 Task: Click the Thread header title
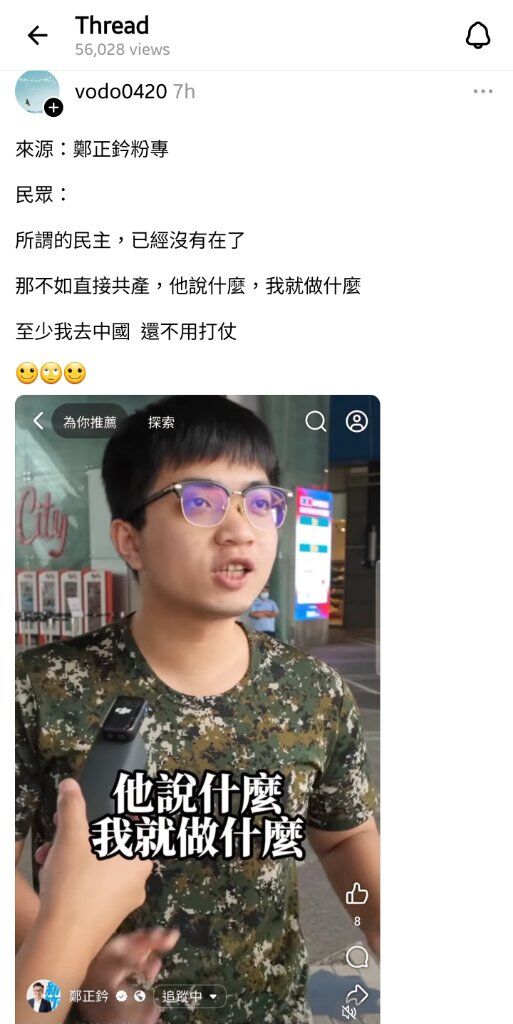[112, 25]
